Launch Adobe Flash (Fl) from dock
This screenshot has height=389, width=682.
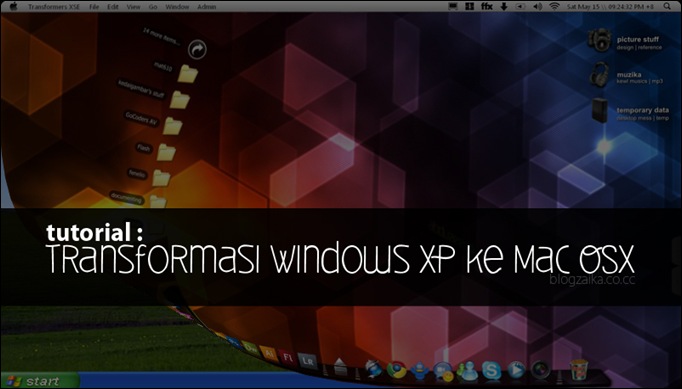pyautogui.click(x=288, y=357)
